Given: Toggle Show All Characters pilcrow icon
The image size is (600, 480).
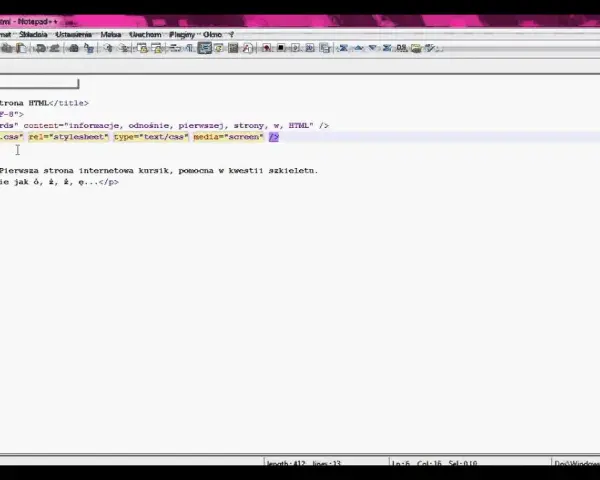Looking at the screenshot, I should coord(189,48).
